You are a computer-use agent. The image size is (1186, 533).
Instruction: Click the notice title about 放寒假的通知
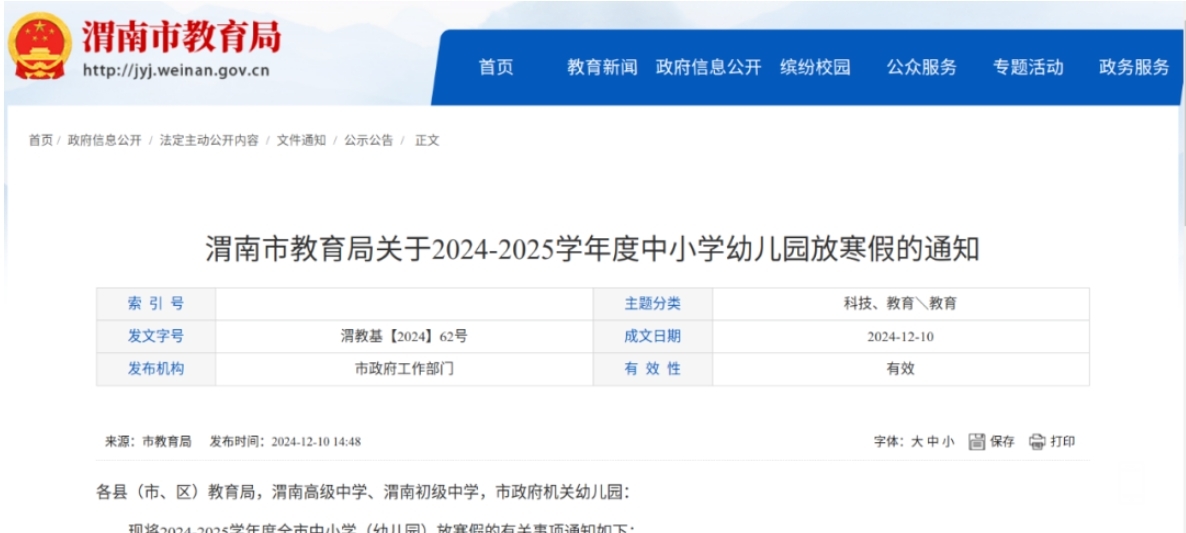[592, 249]
